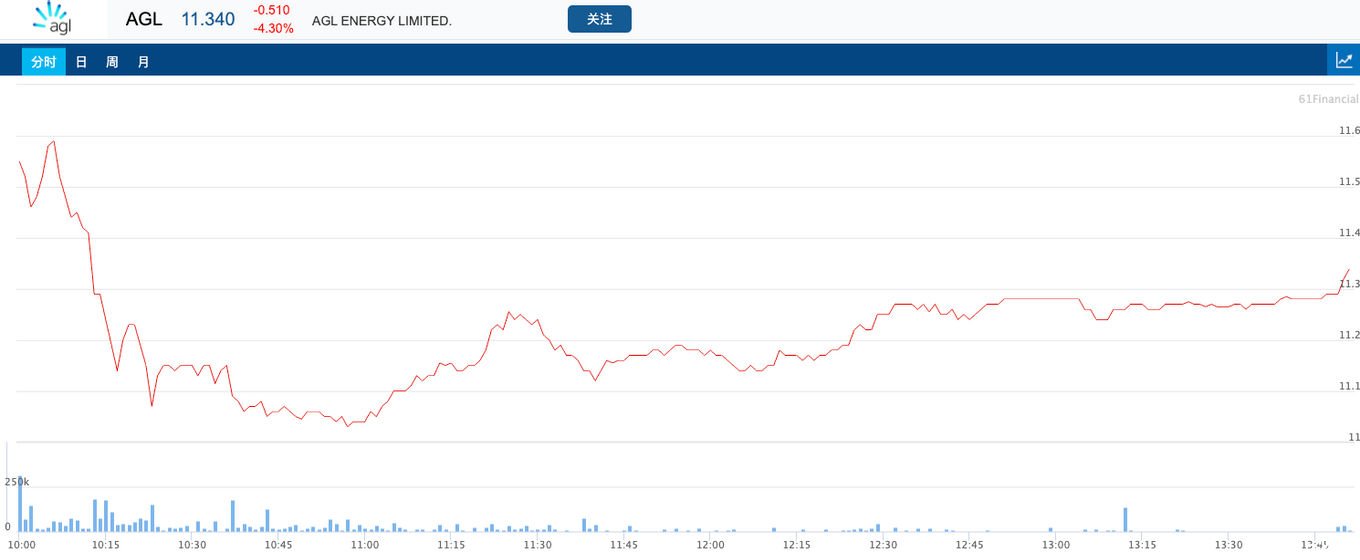The width and height of the screenshot is (1360, 560).
Task: Click the 12:00 time axis label
Action: (x=711, y=545)
